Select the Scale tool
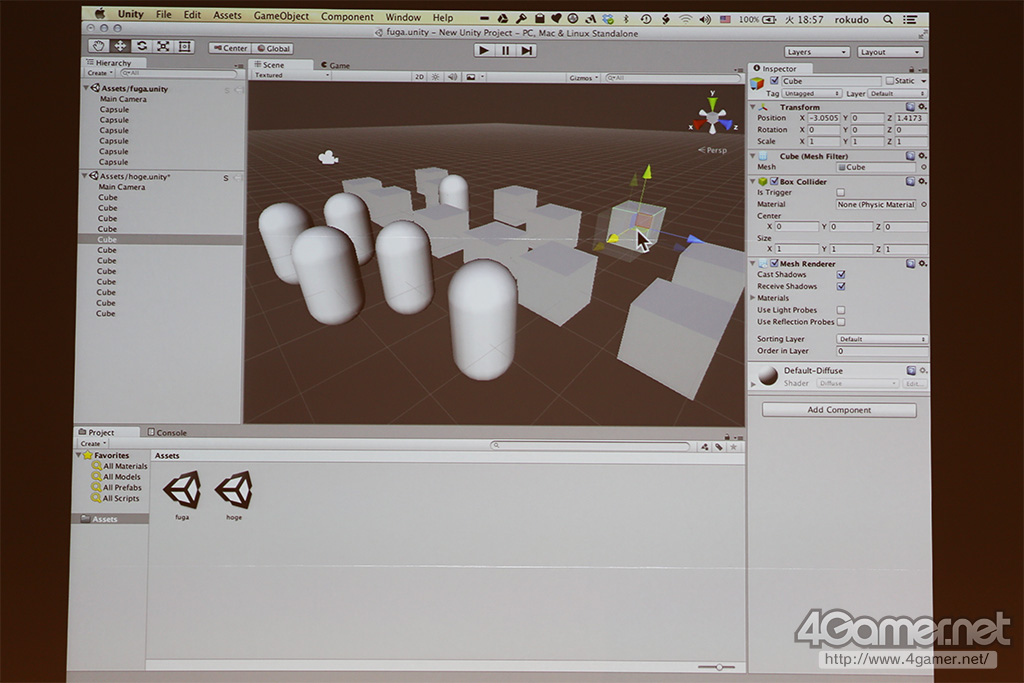 163,46
